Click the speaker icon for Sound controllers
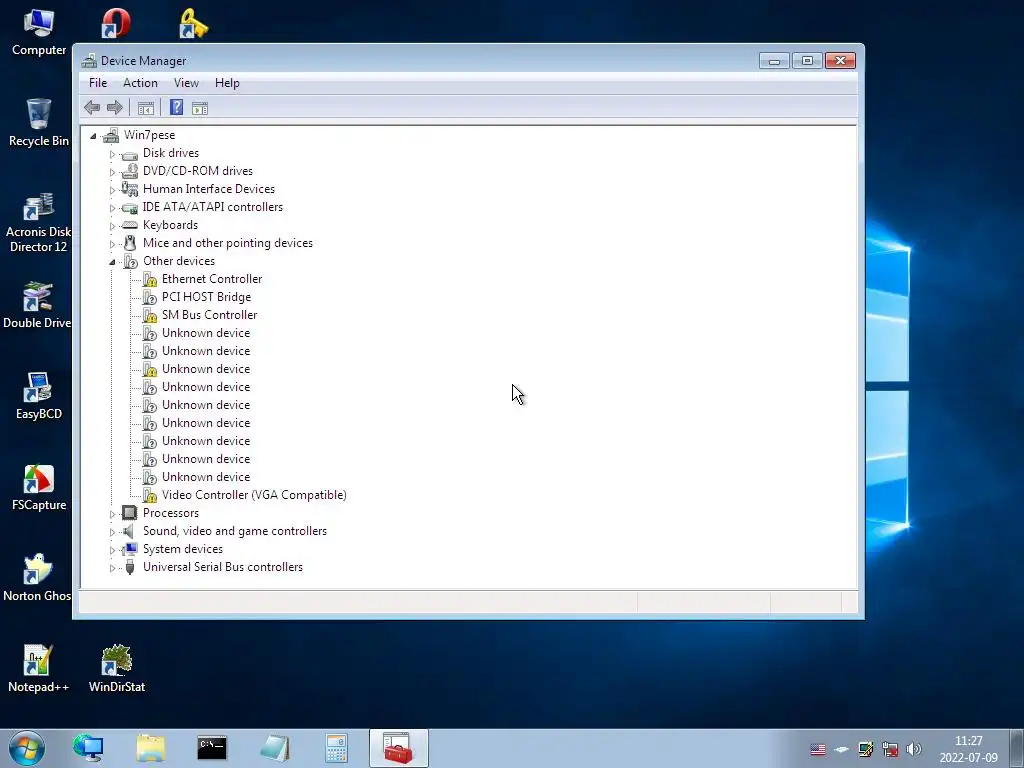The width and height of the screenshot is (1024, 768). 129,531
